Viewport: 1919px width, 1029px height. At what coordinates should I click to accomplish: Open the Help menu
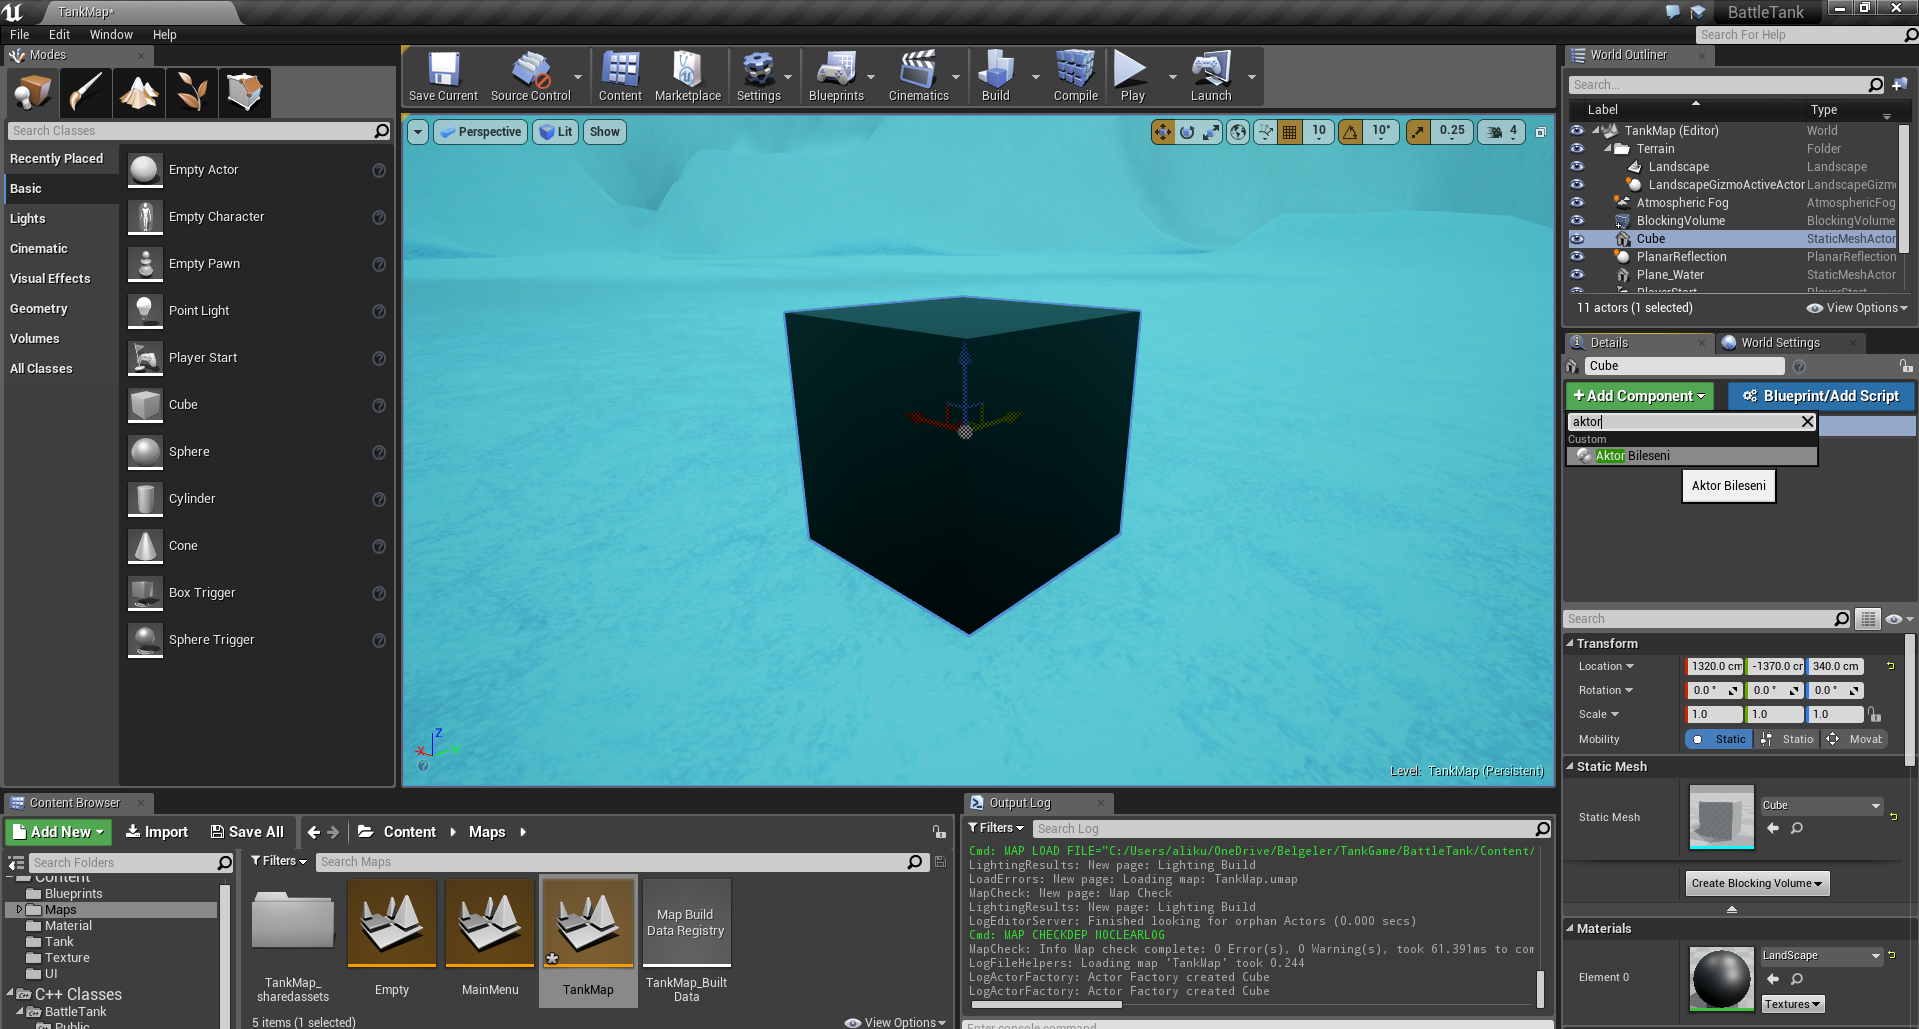[165, 35]
